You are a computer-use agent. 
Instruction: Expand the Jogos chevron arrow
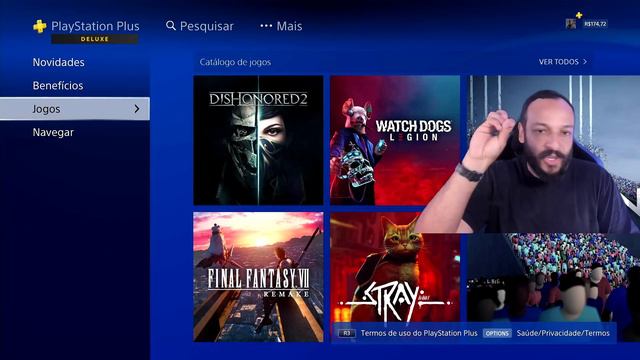[137, 109]
